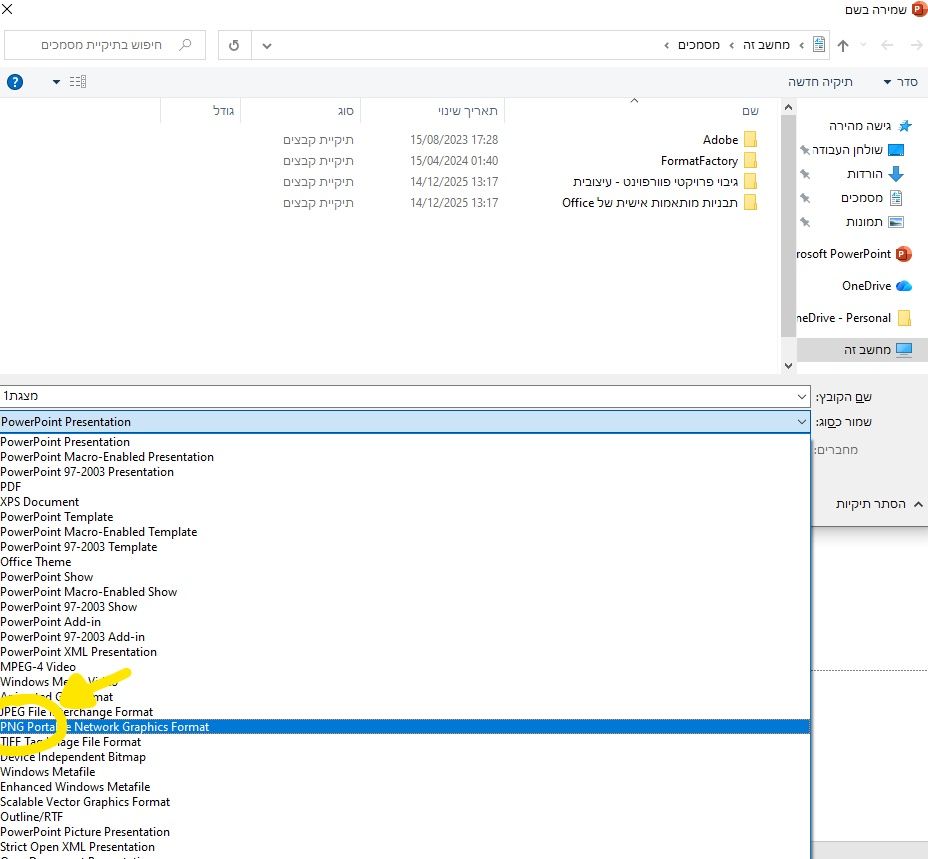Click the Microsoft PowerPoint icon in sidebar
Viewport: 928px width, 859px height.
[904, 254]
